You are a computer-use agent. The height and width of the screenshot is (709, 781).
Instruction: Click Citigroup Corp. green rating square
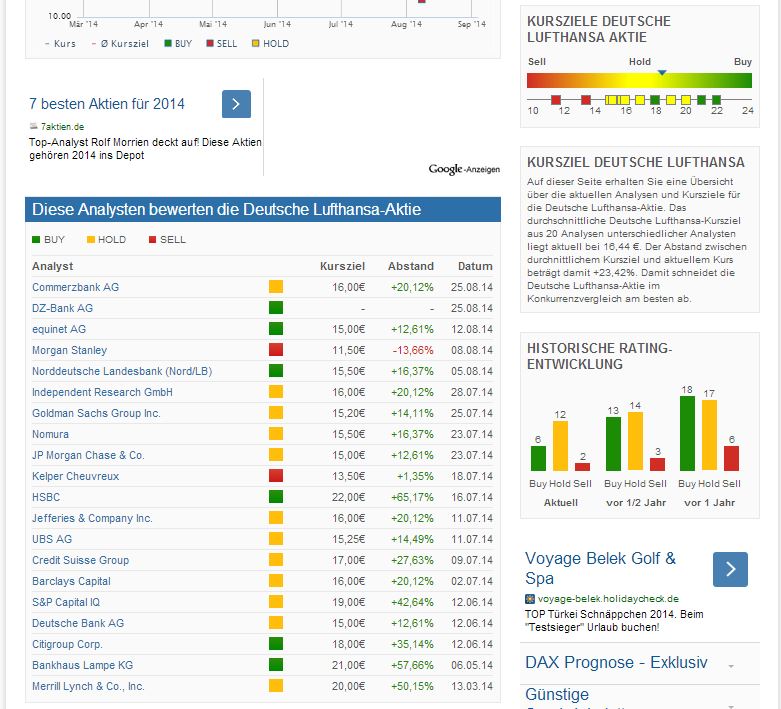point(275,643)
